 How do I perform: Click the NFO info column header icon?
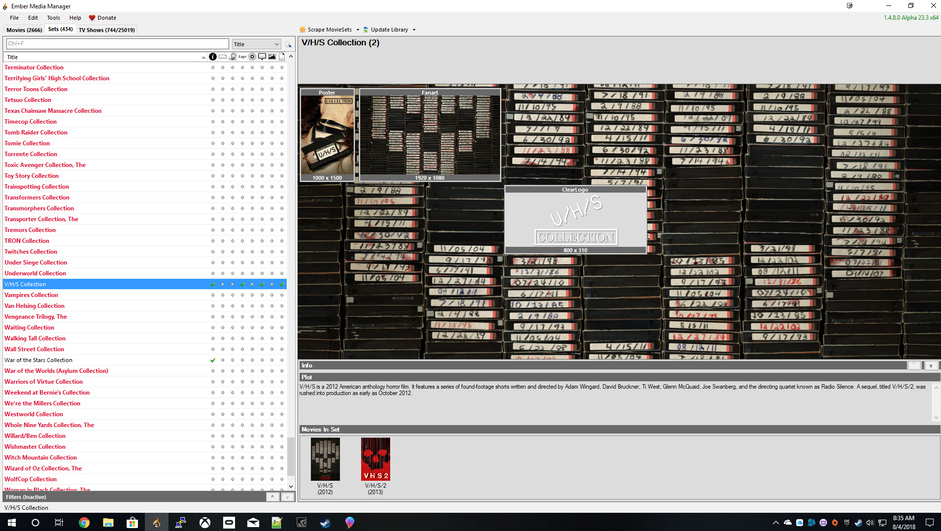(x=213, y=57)
